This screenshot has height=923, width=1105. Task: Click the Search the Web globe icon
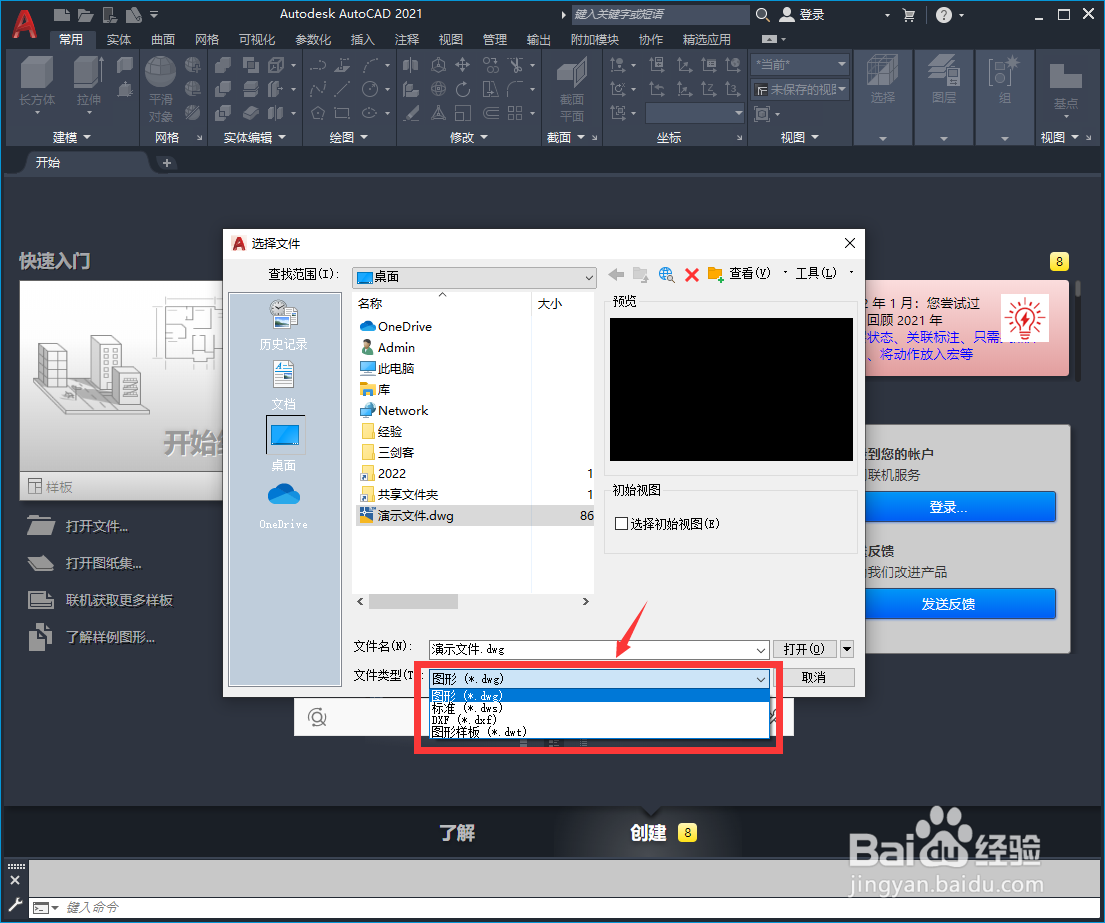point(666,274)
